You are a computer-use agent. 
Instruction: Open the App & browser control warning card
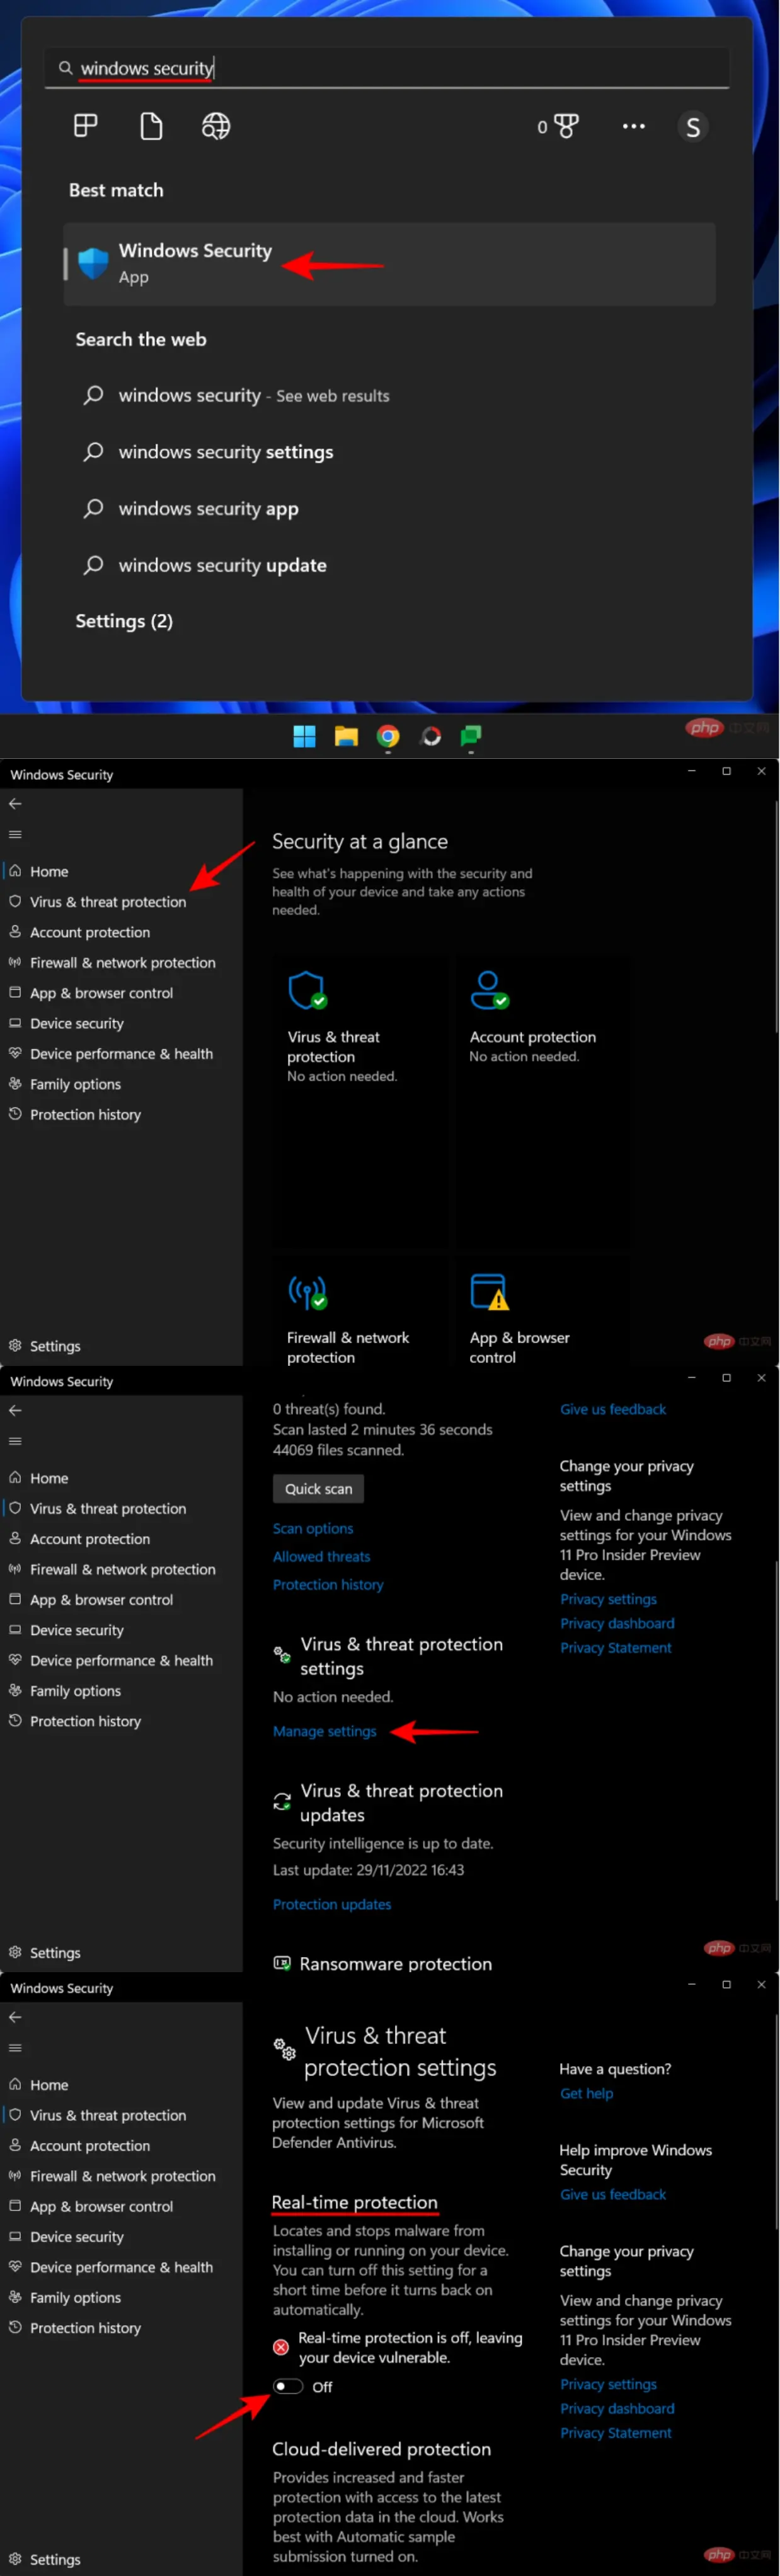(x=543, y=1310)
